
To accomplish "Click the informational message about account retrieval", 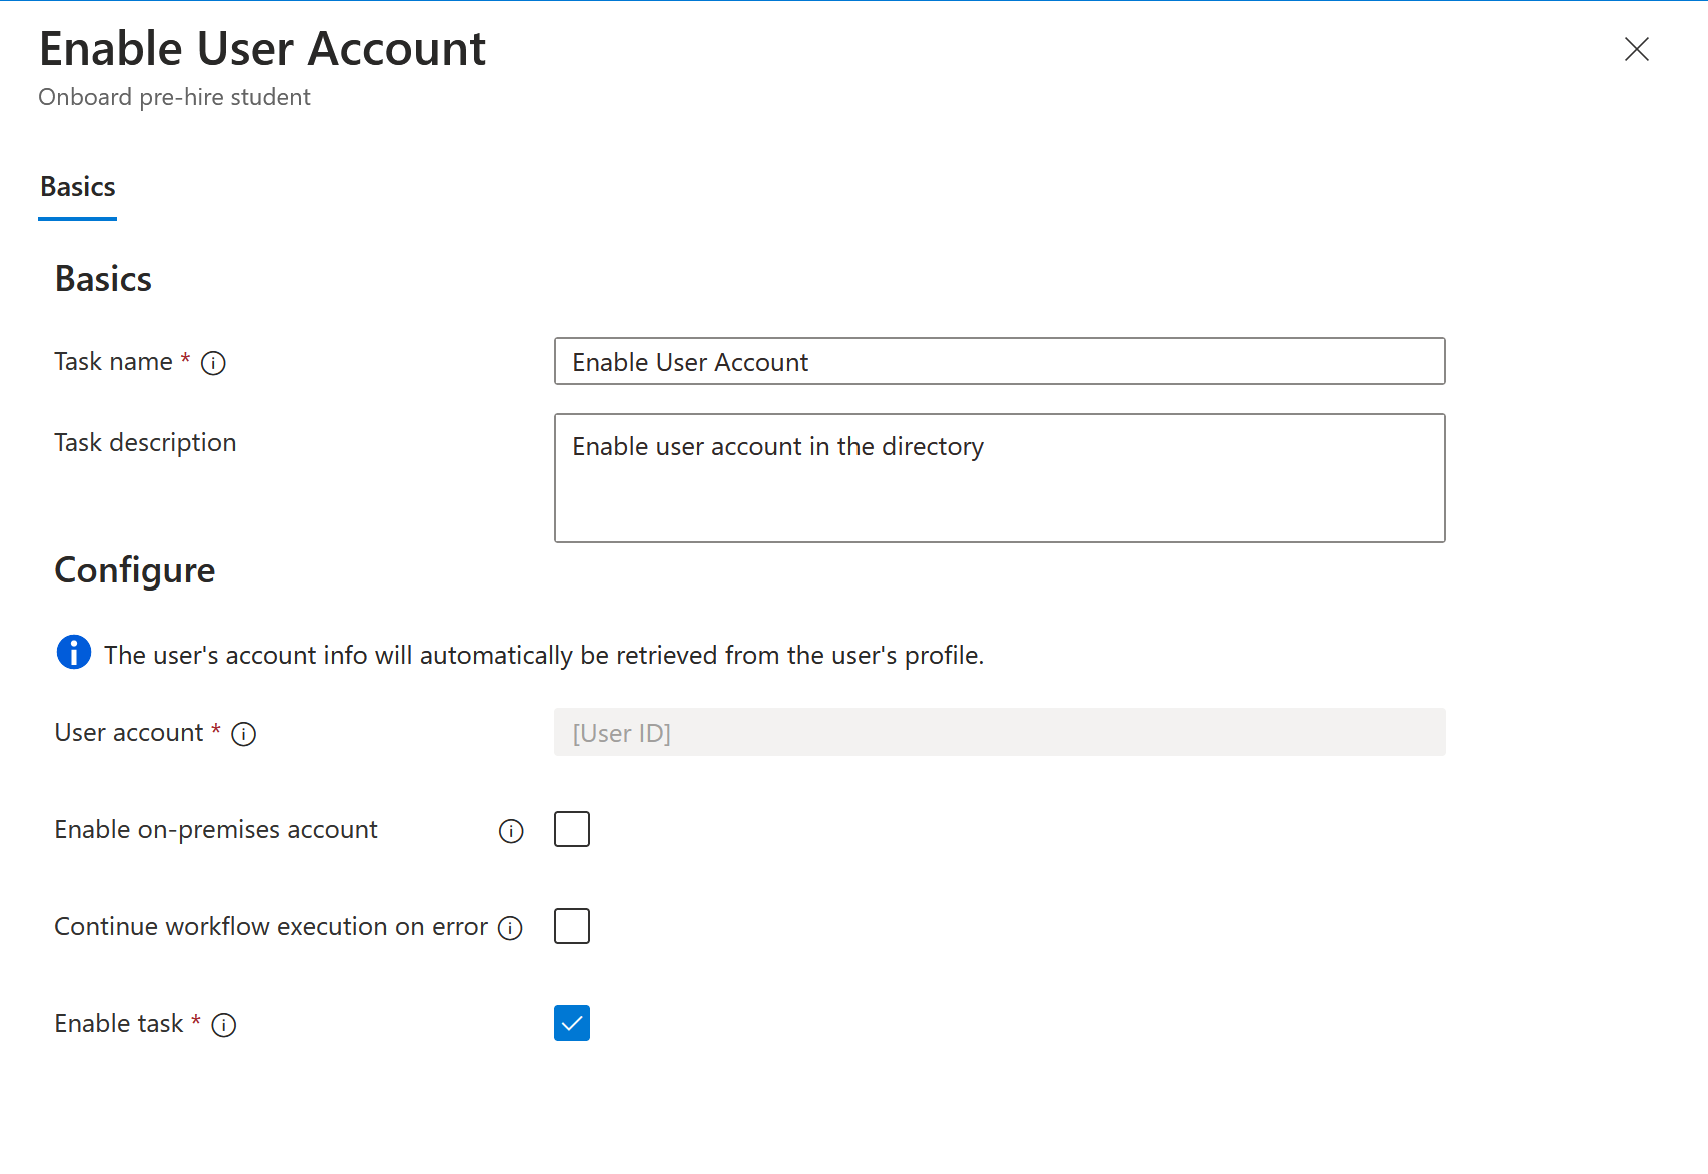I will tap(544, 655).
